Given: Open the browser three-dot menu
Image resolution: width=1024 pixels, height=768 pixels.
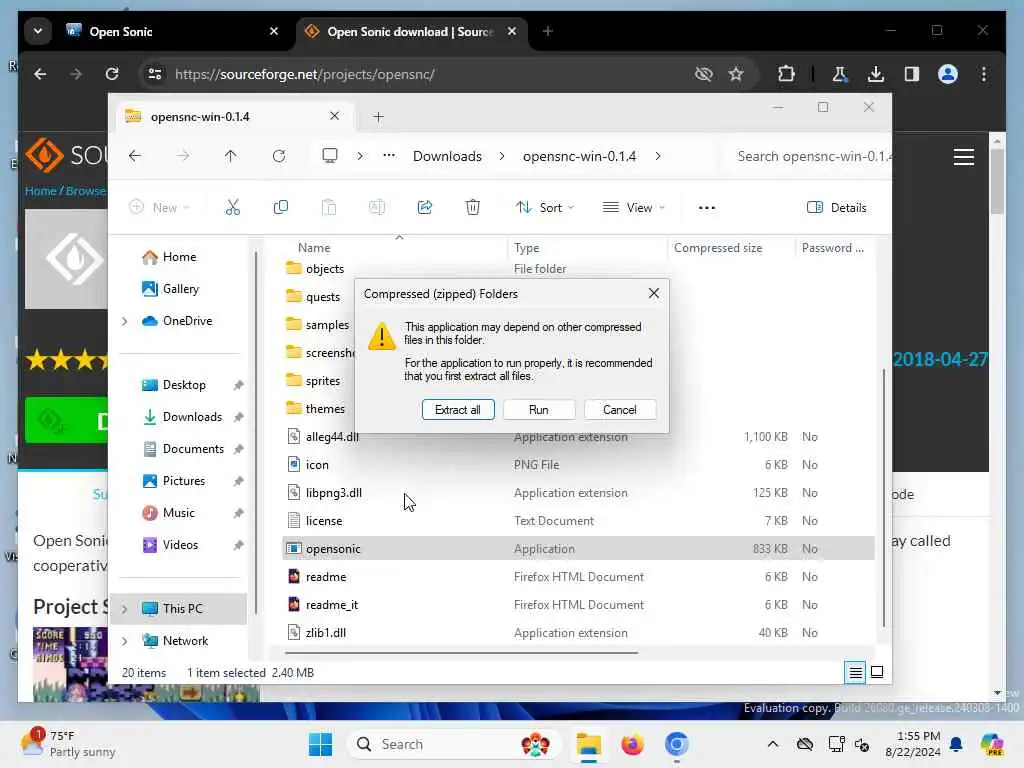Looking at the screenshot, I should coord(984,74).
